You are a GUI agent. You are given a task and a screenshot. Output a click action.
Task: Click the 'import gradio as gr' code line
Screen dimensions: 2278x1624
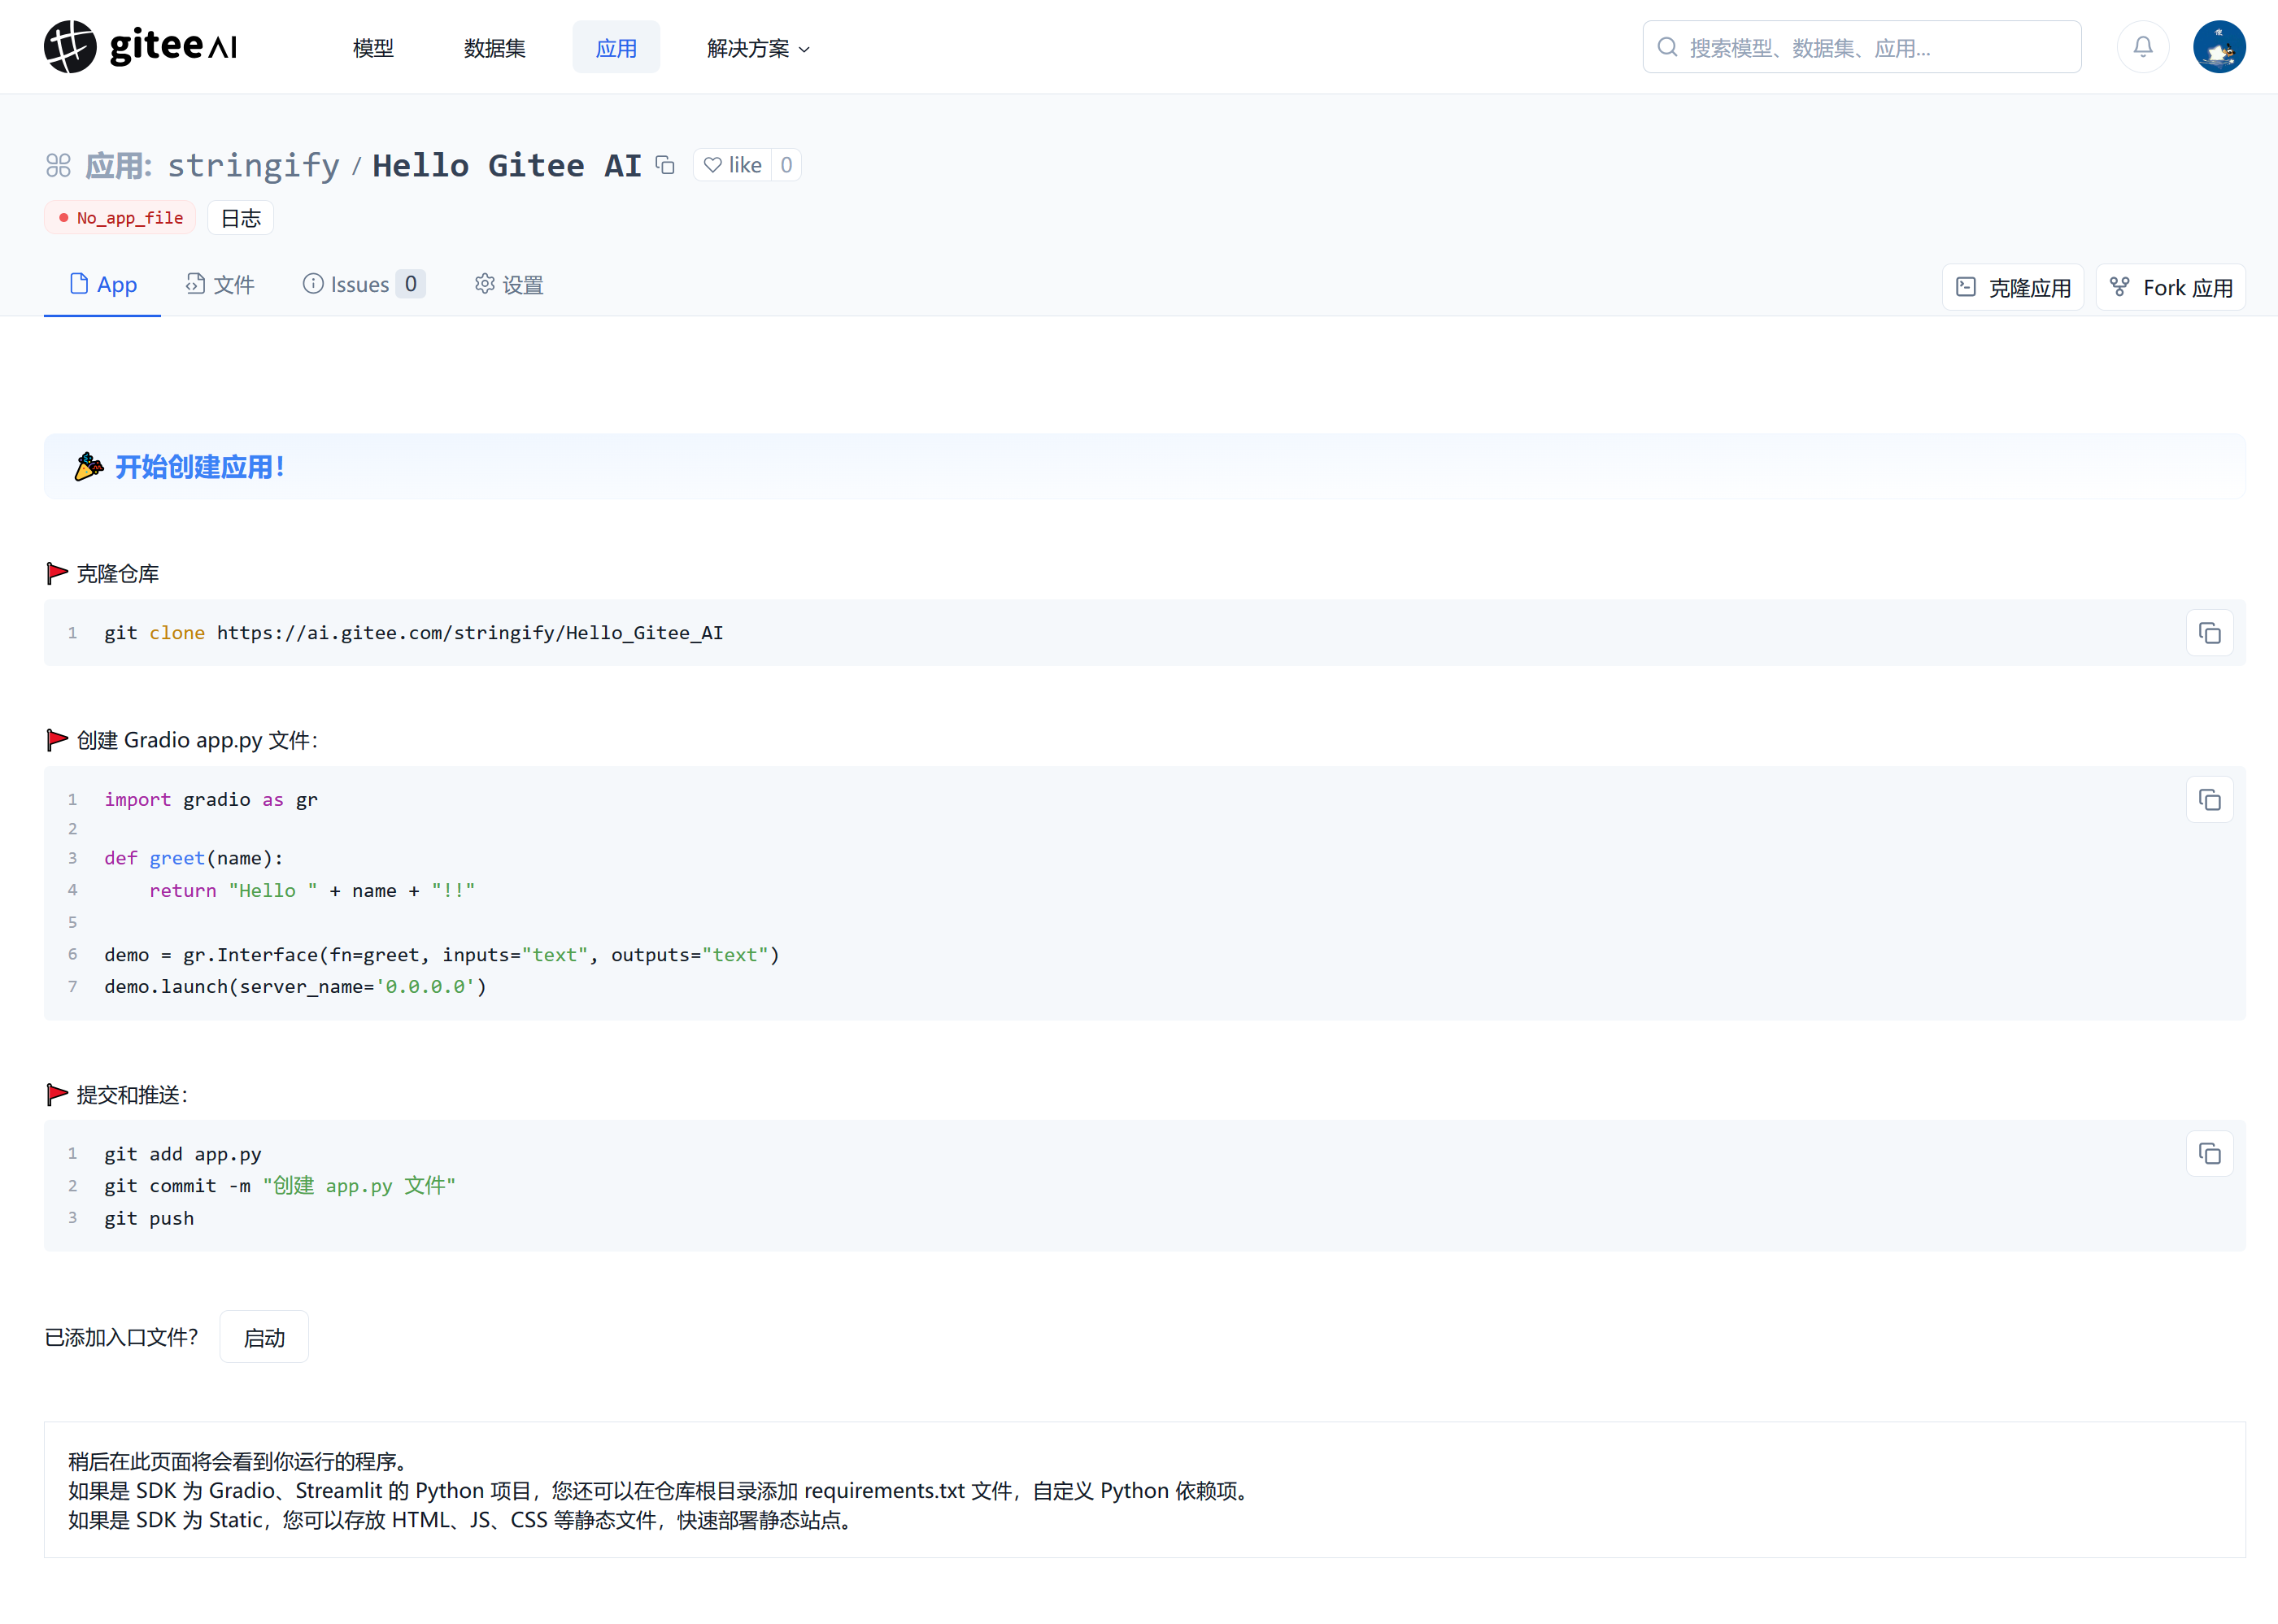[x=211, y=800]
